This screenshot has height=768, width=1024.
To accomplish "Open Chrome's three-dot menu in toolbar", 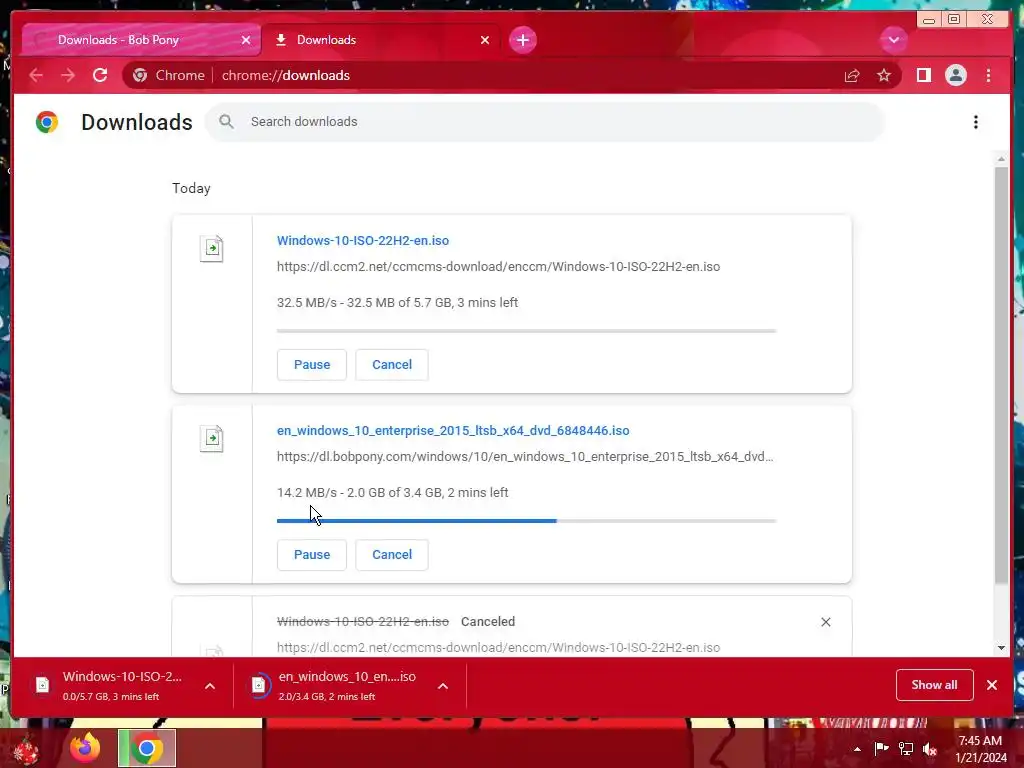I will point(988,75).
